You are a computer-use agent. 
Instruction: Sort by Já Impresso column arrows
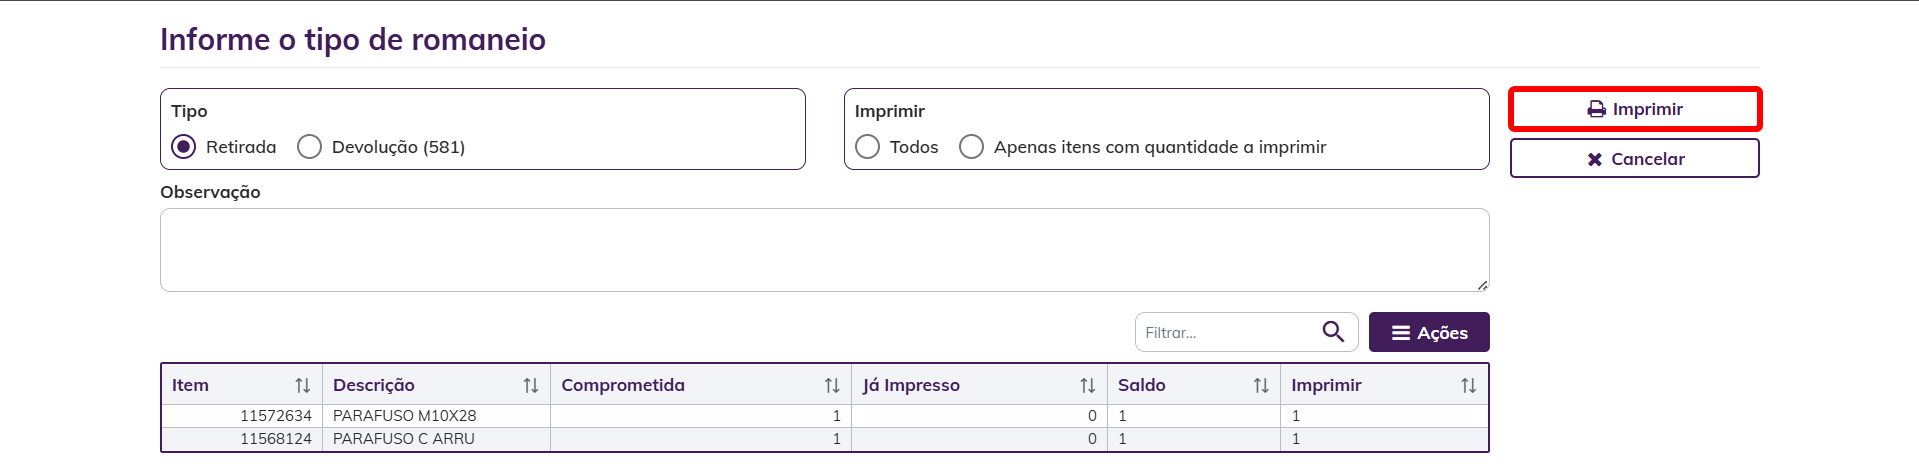[x=1087, y=385]
